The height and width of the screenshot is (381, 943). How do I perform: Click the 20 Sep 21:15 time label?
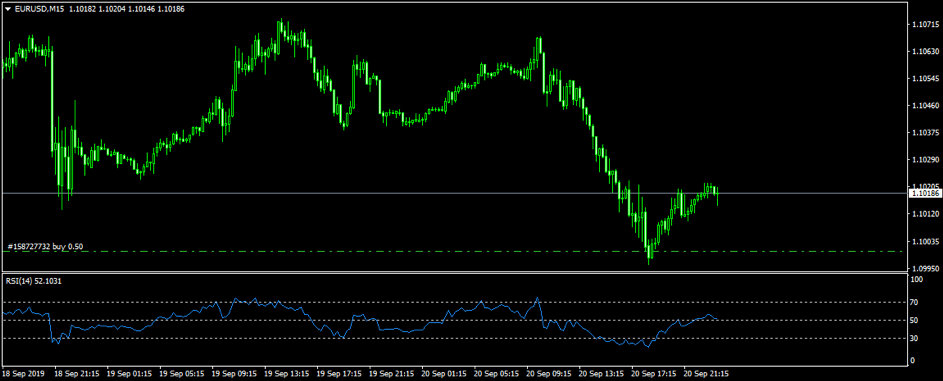[706, 373]
